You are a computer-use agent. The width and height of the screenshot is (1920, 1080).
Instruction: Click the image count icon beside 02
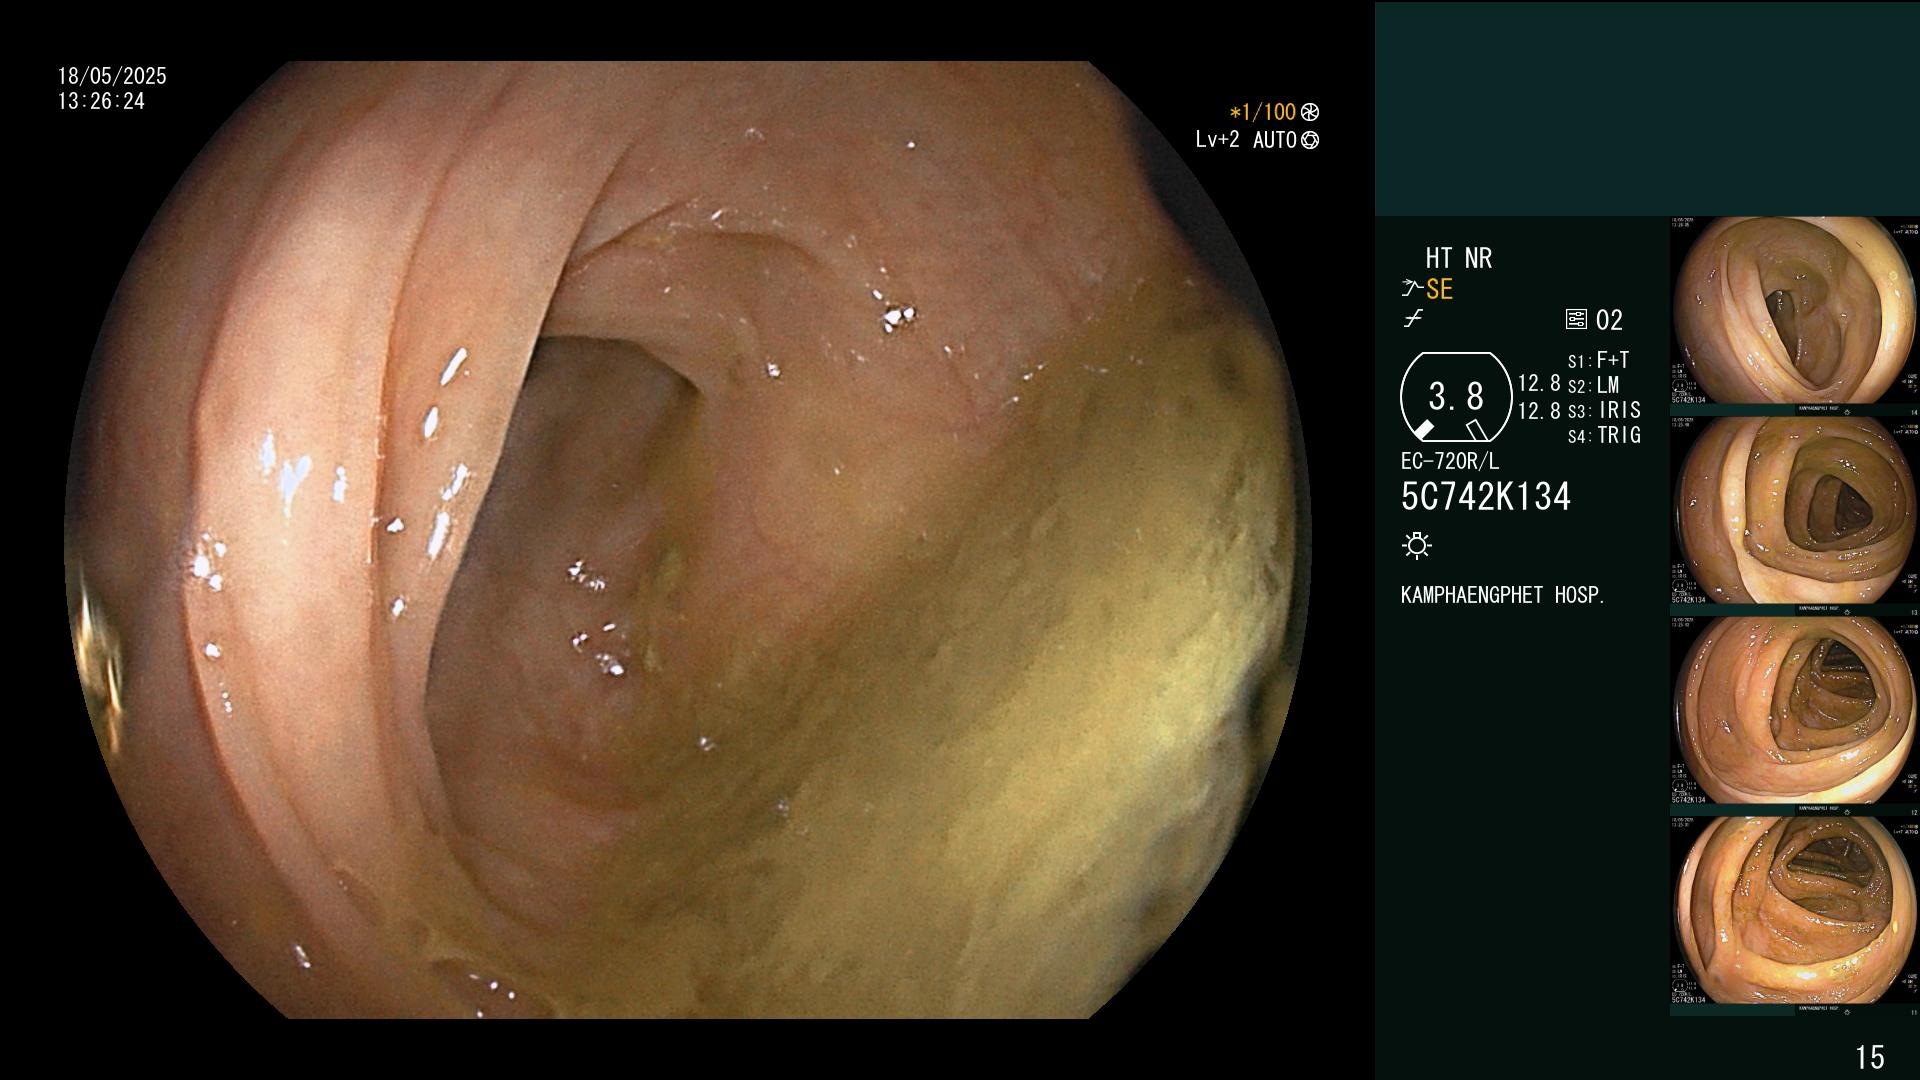(1576, 320)
